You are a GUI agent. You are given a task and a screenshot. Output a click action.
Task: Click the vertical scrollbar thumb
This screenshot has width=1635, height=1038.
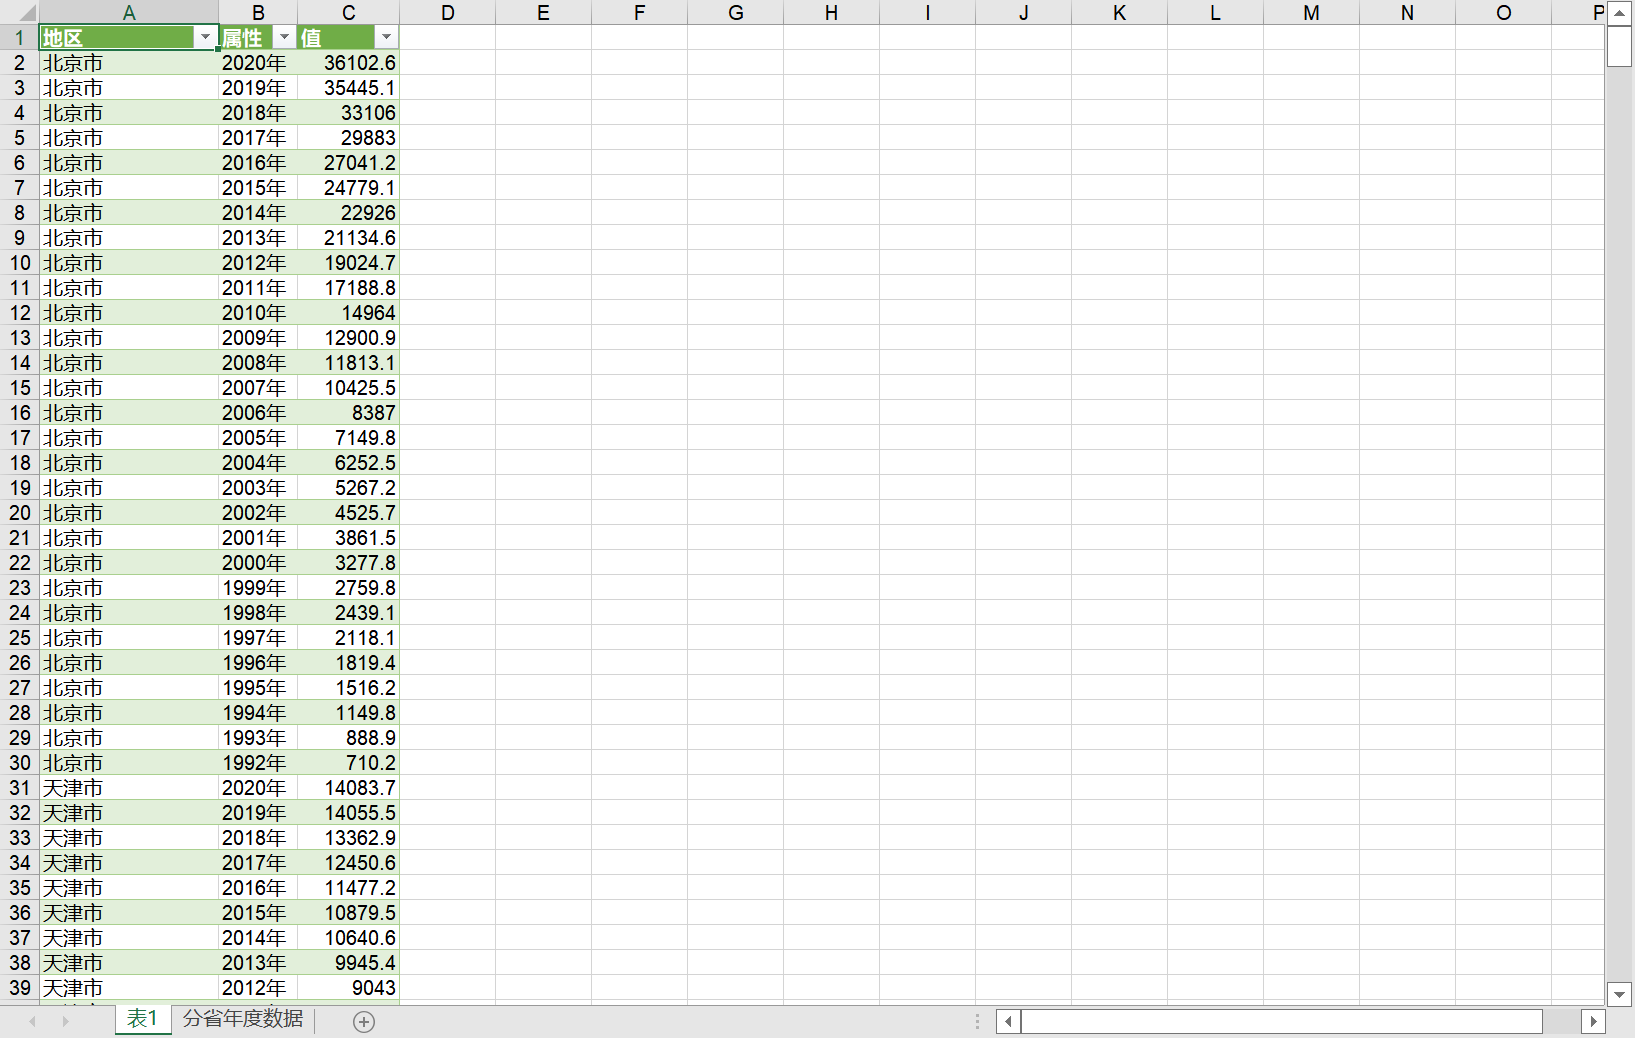(1619, 47)
